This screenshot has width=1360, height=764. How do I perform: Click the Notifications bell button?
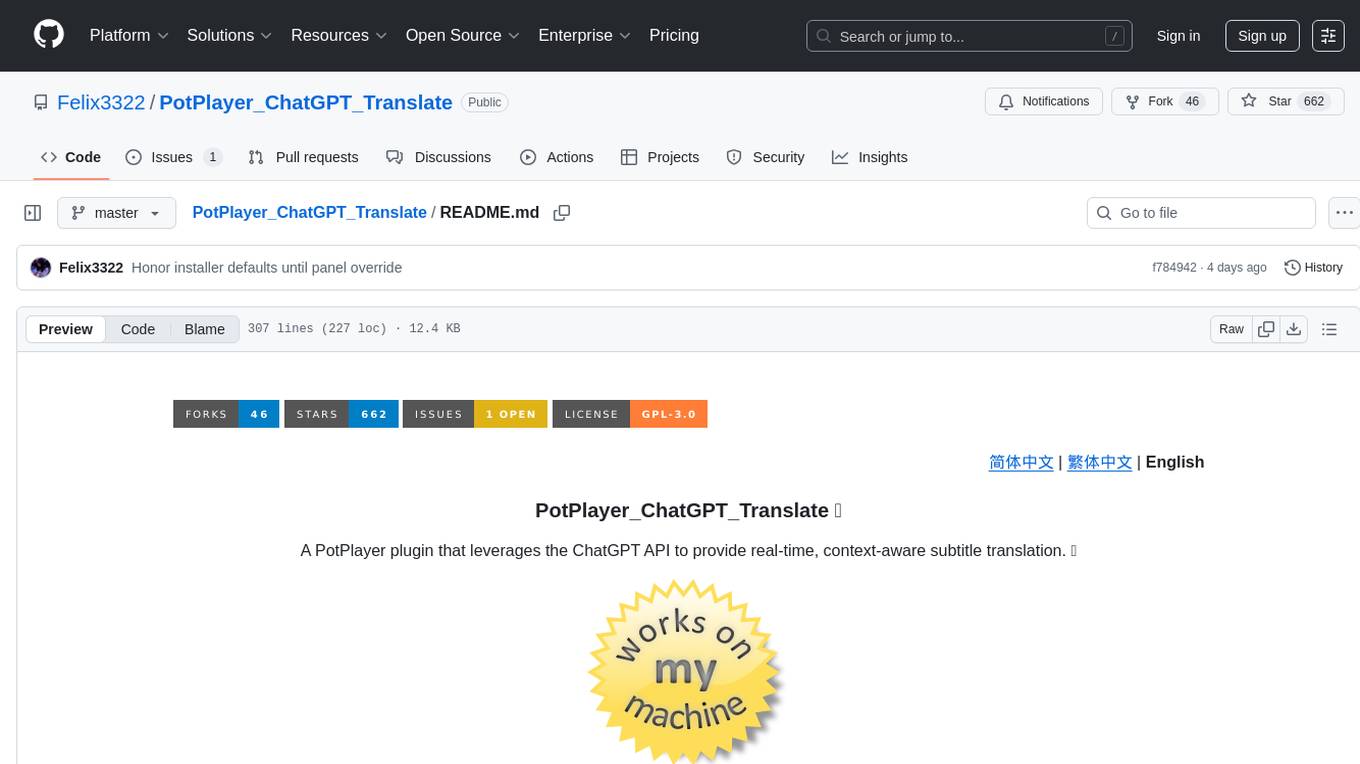(1044, 102)
